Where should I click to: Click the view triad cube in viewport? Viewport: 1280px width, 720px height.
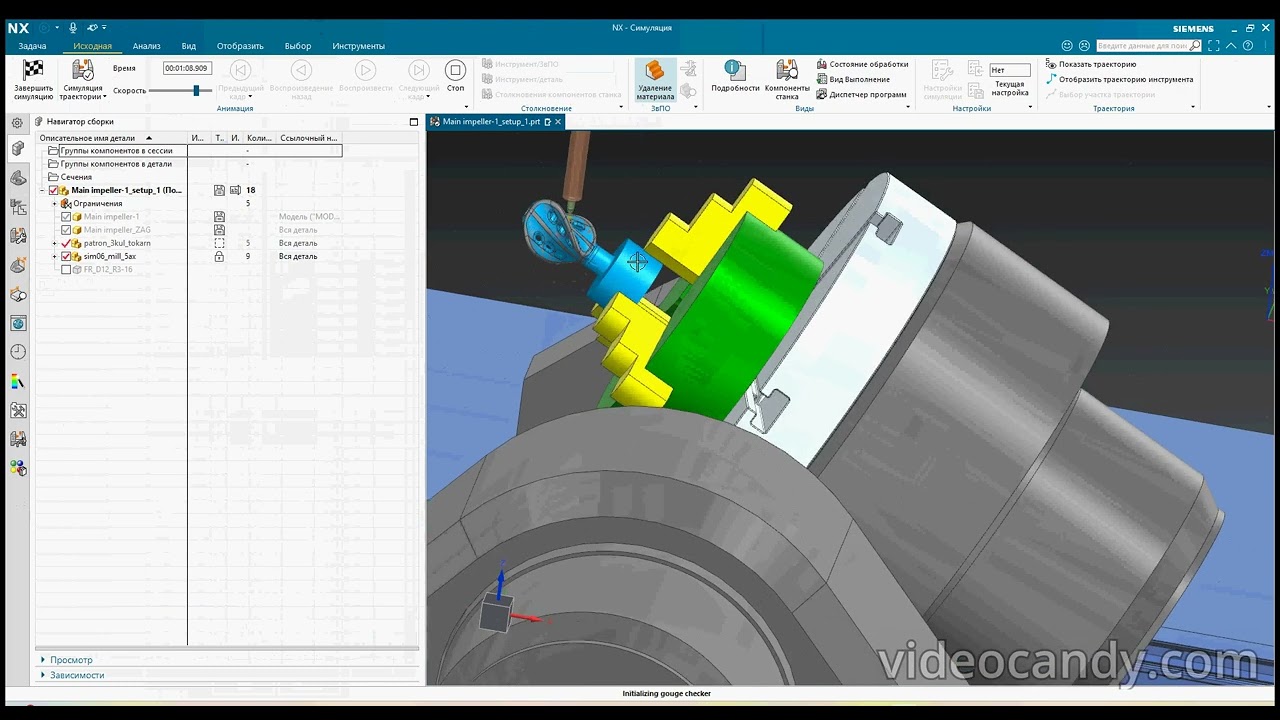point(496,614)
